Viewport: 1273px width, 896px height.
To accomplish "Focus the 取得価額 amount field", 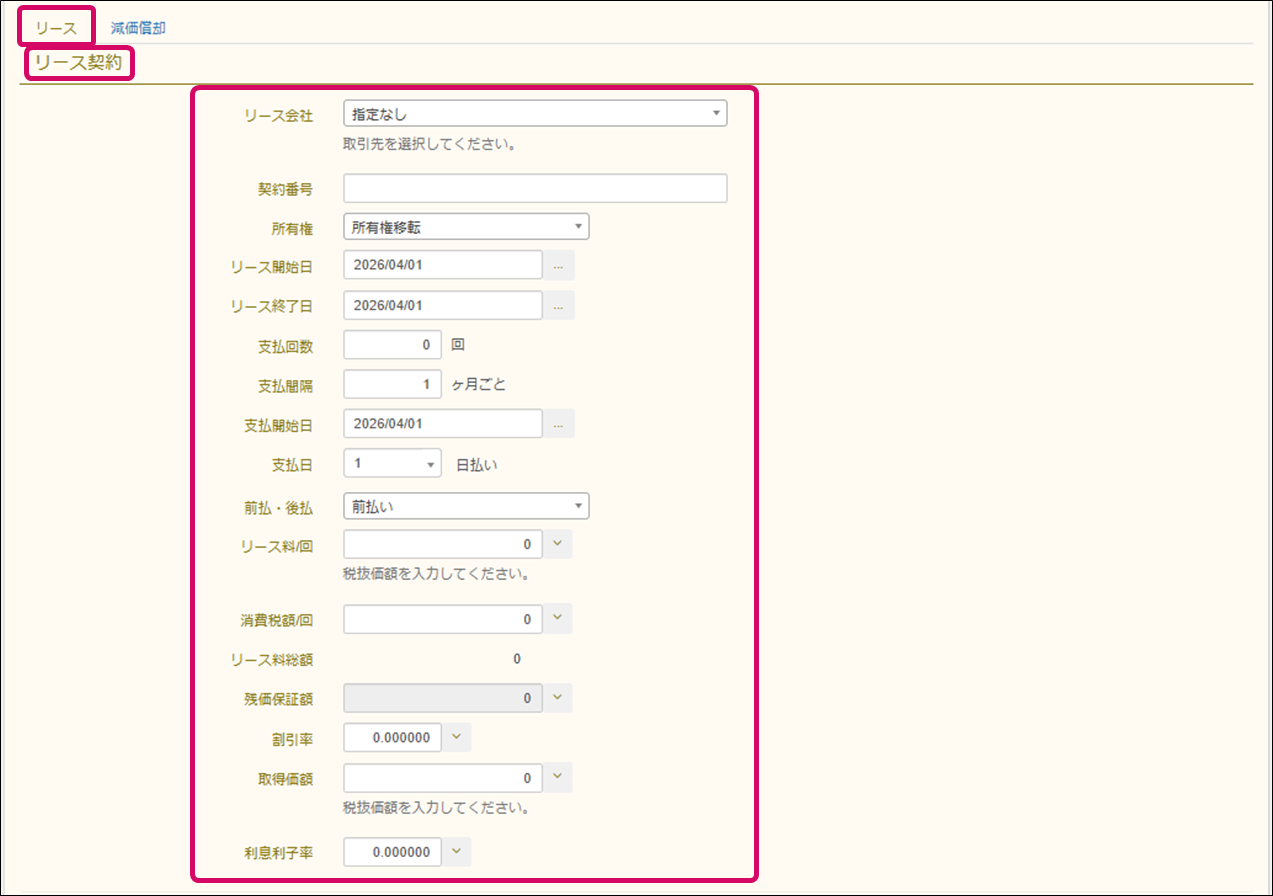I will point(442,777).
